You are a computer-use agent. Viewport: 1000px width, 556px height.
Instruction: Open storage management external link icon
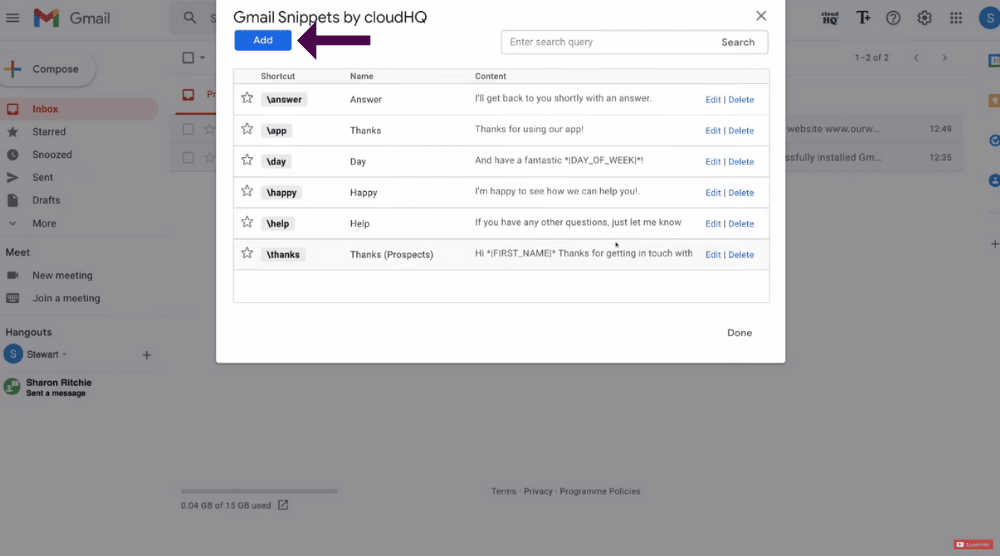pos(283,505)
